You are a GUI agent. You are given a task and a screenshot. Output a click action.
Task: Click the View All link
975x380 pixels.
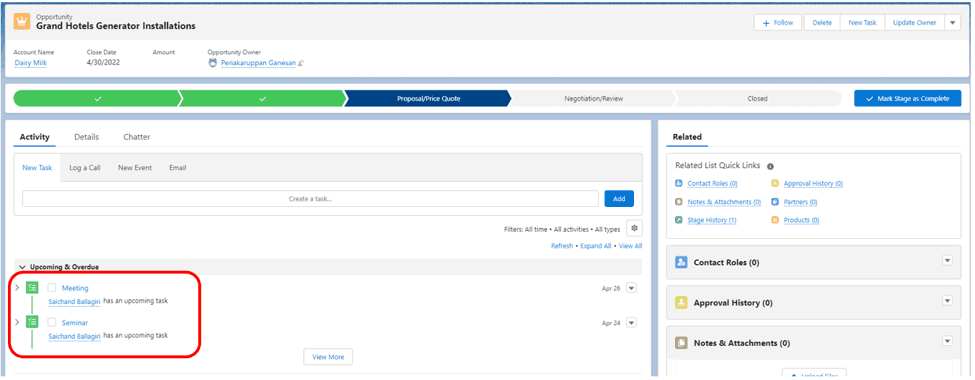pos(630,246)
